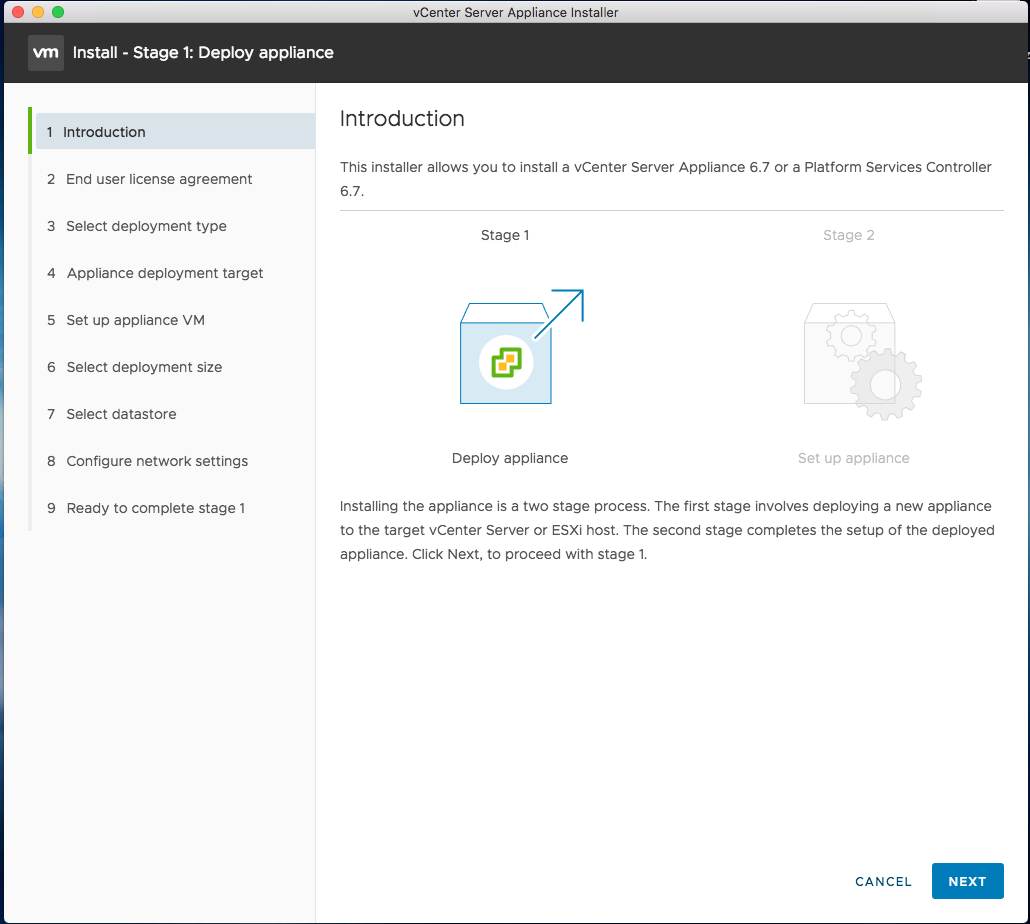This screenshot has height=924, width=1030.
Task: Click the CANCEL button
Action: 883,881
